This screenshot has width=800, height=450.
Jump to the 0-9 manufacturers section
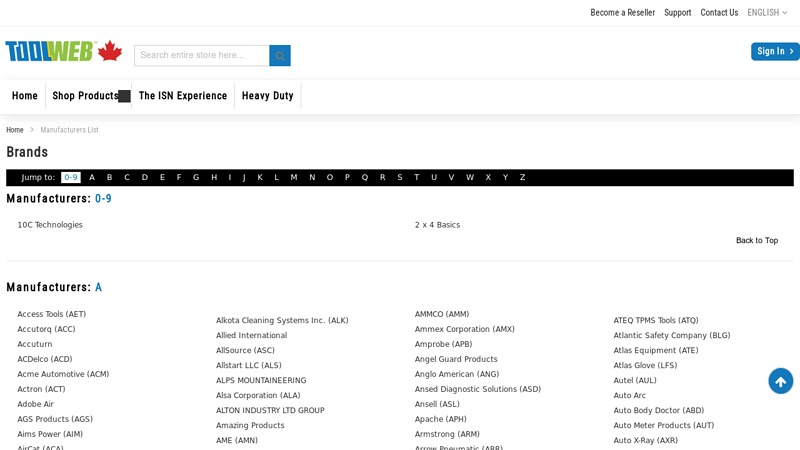pos(71,178)
